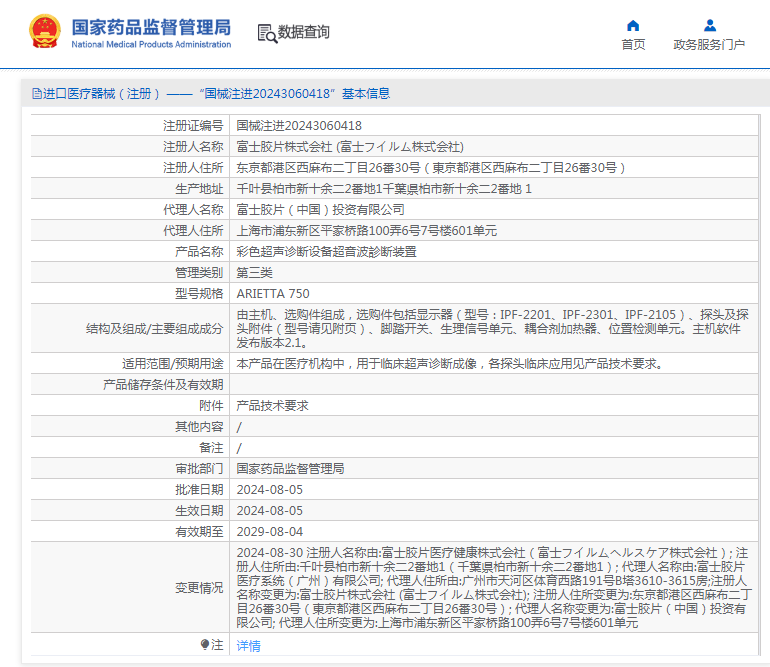Click the agent name 富士胶片（中国）投资有限公司
Viewport: 770px width, 667px height.
pos(320,210)
